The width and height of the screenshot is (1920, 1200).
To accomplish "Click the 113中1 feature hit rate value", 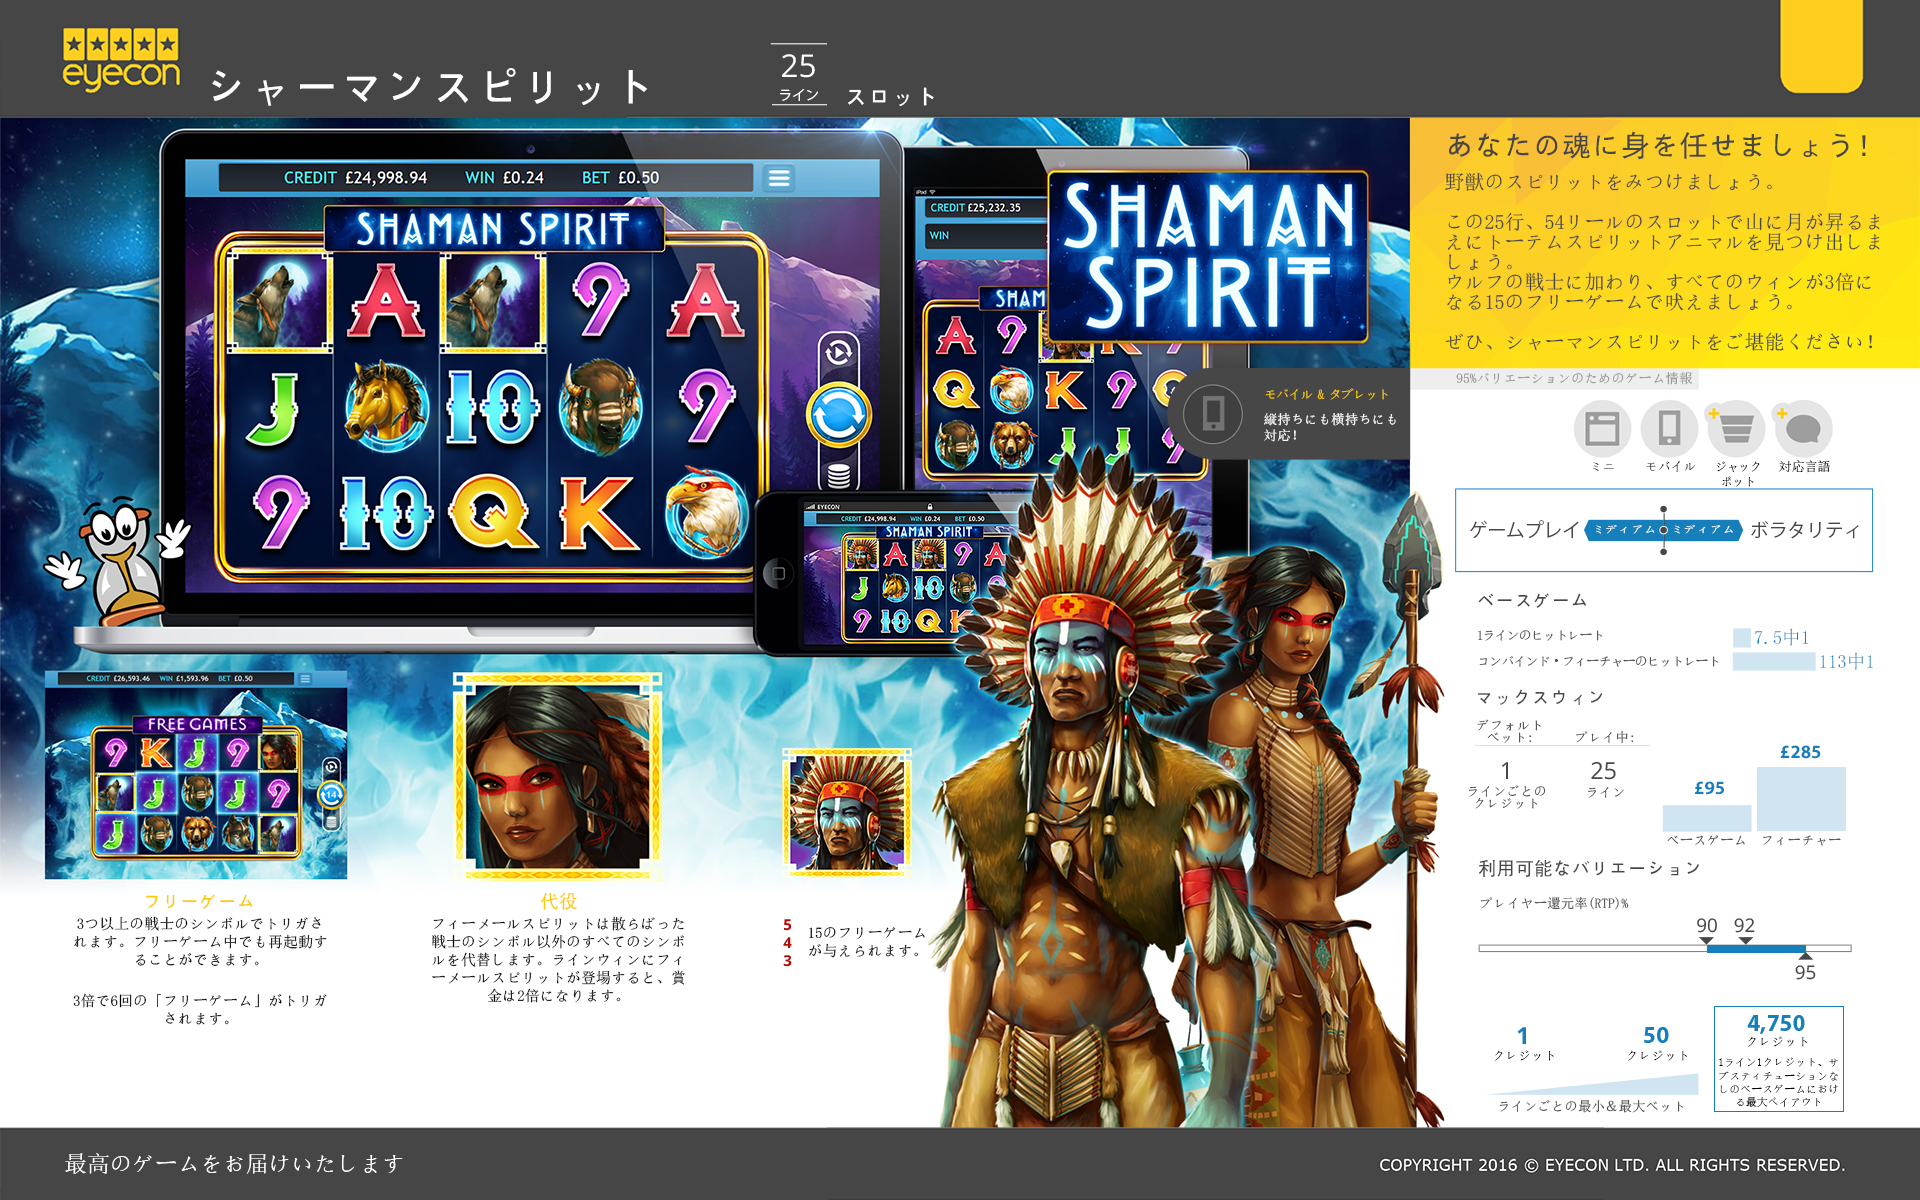I will (1846, 661).
